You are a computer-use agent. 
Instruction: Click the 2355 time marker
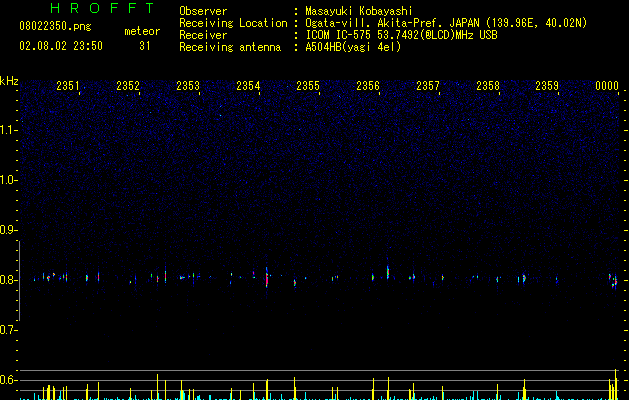click(308, 85)
